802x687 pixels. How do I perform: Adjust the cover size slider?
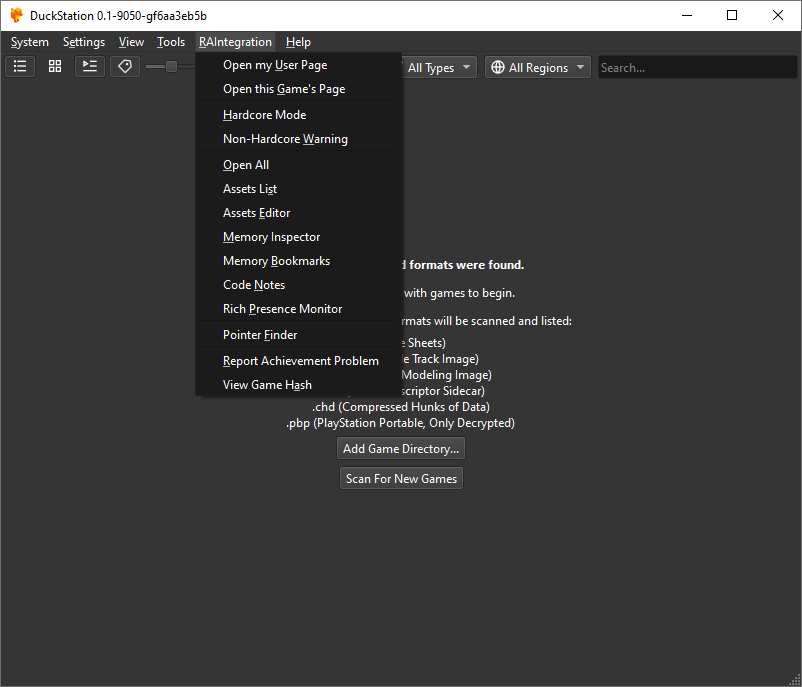170,66
